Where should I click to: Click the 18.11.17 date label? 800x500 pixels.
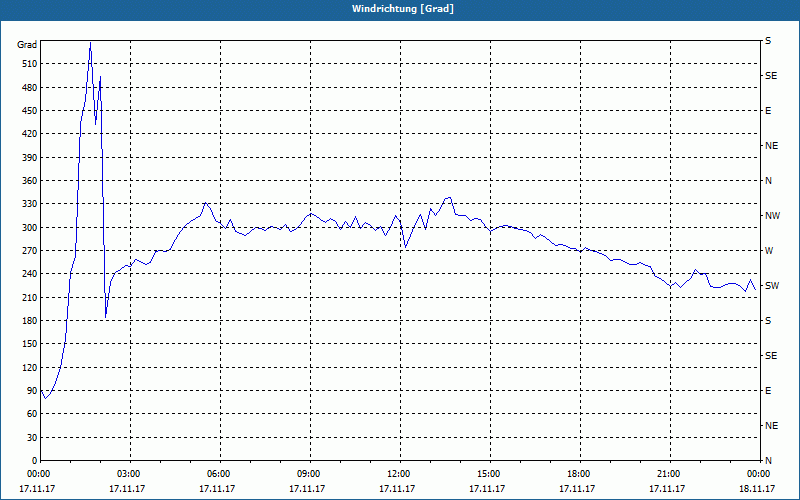[x=757, y=488]
